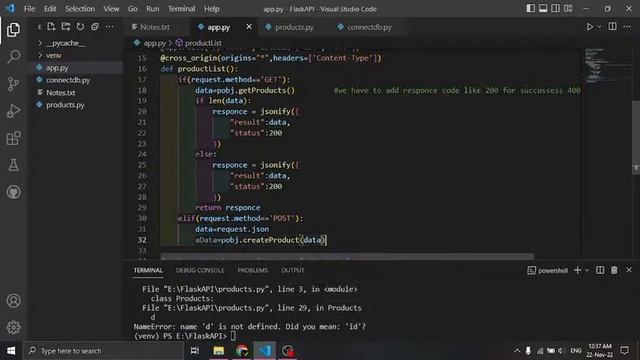Split the editor right
Screen dimensions: 640x360
[613, 27]
